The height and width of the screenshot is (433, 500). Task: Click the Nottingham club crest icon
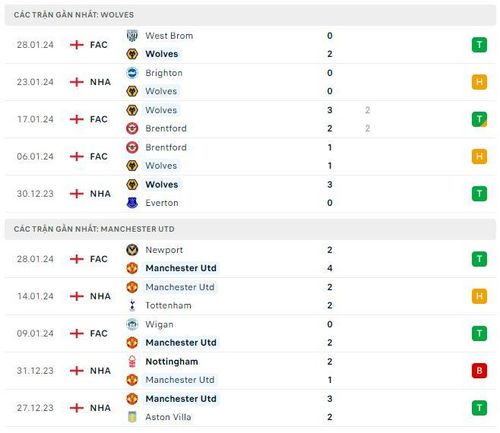(x=132, y=361)
